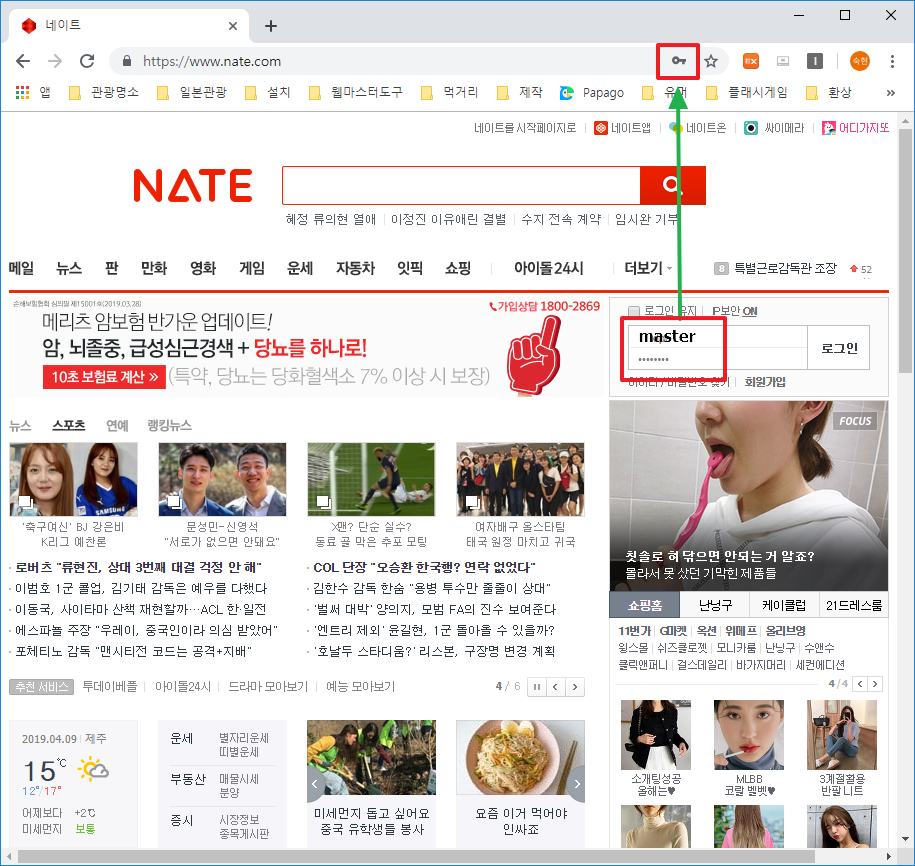Viewport: 915px width, 866px height.
Task: Click the red search magnifier button
Action: tap(672, 186)
